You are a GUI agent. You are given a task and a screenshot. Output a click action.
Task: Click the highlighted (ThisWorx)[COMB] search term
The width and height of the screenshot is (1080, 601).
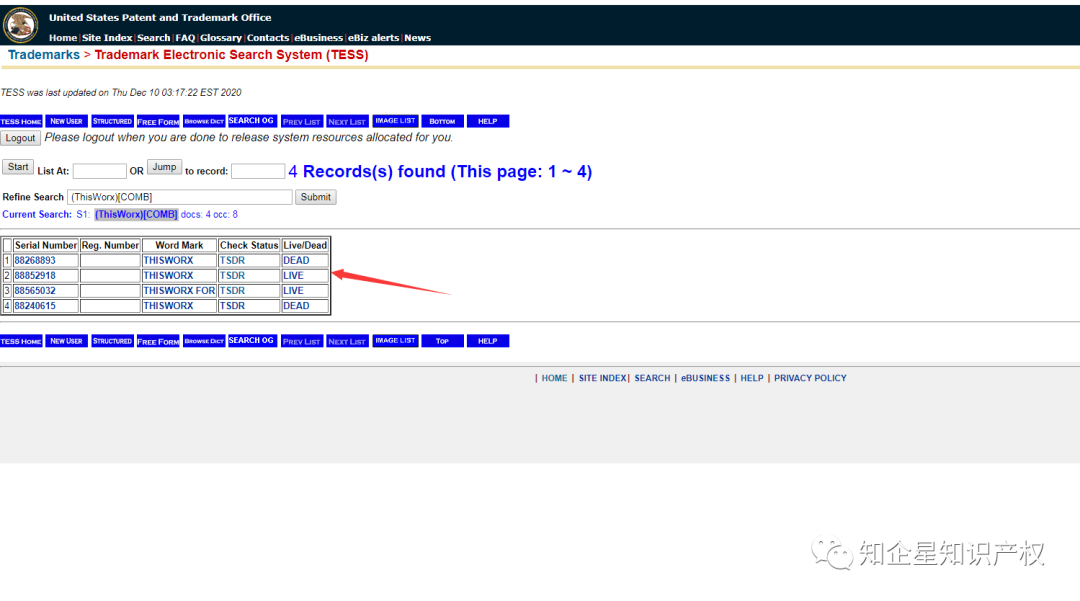coord(136,215)
